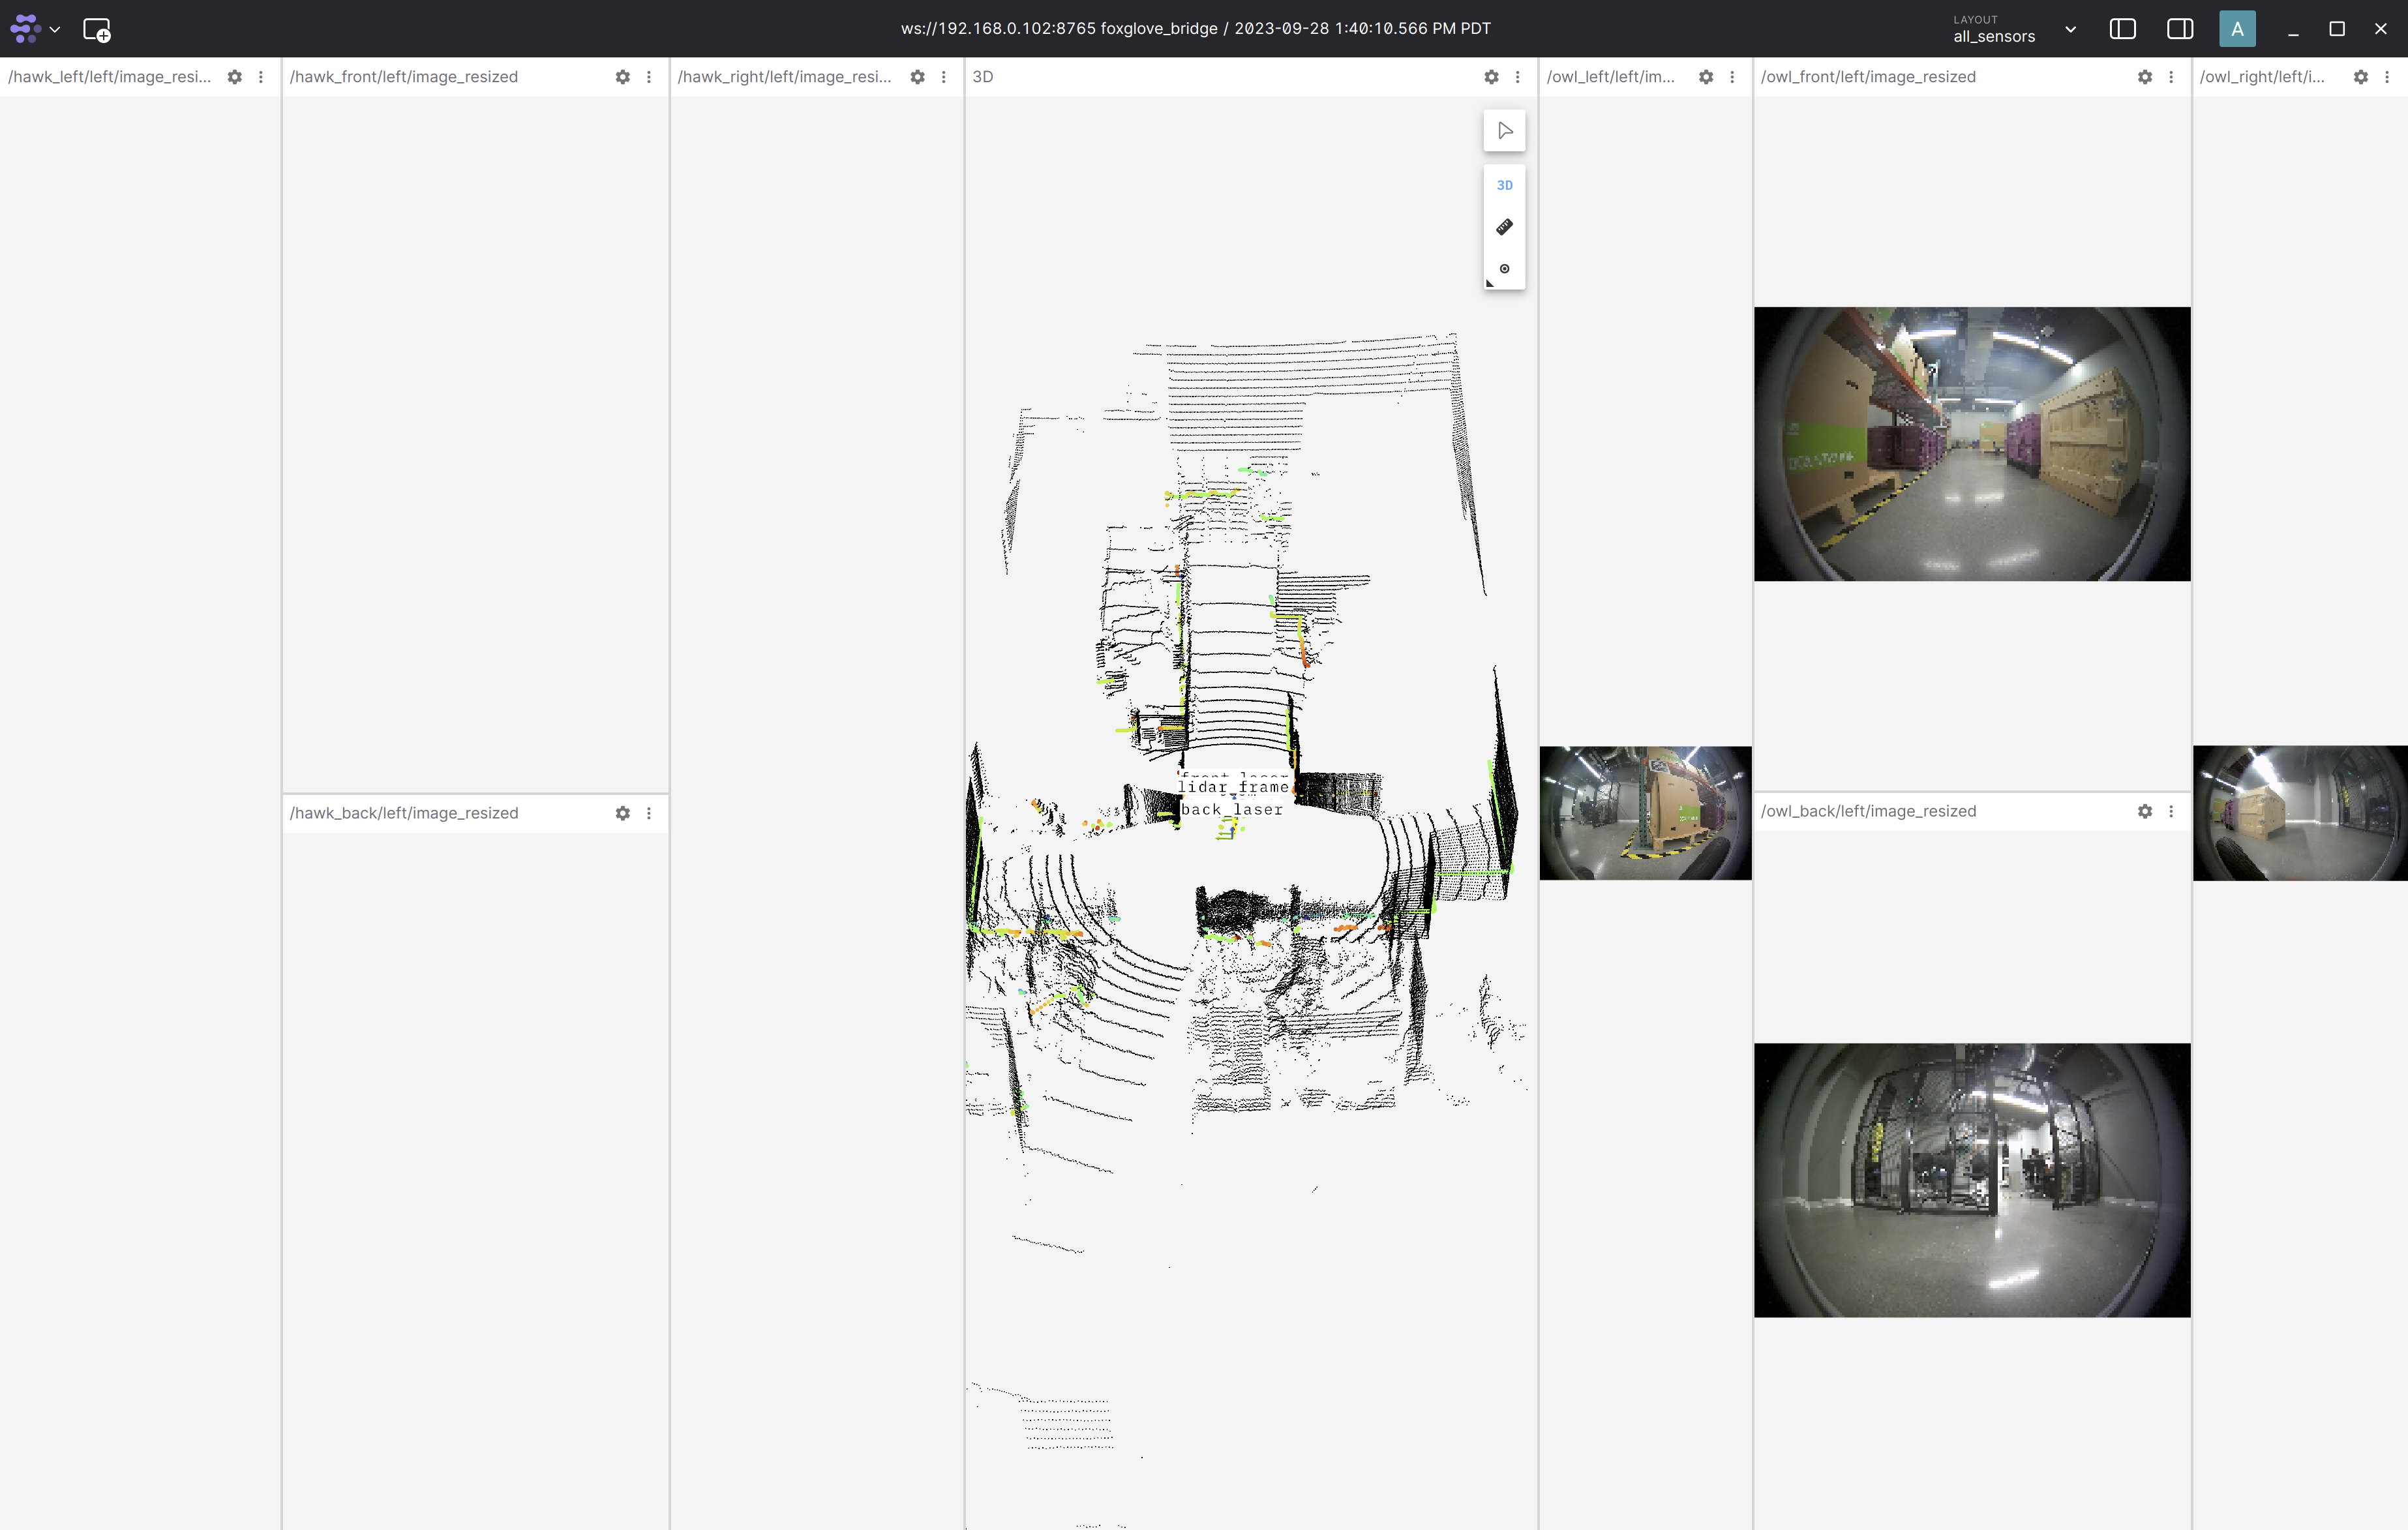Click the user account avatar button

(x=2237, y=29)
